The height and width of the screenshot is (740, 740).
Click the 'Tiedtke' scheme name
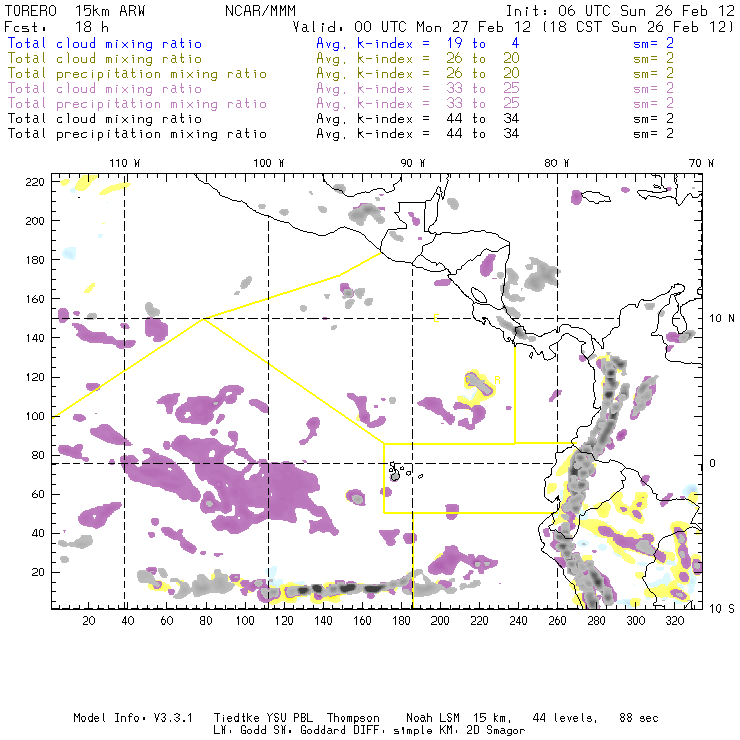(236, 718)
